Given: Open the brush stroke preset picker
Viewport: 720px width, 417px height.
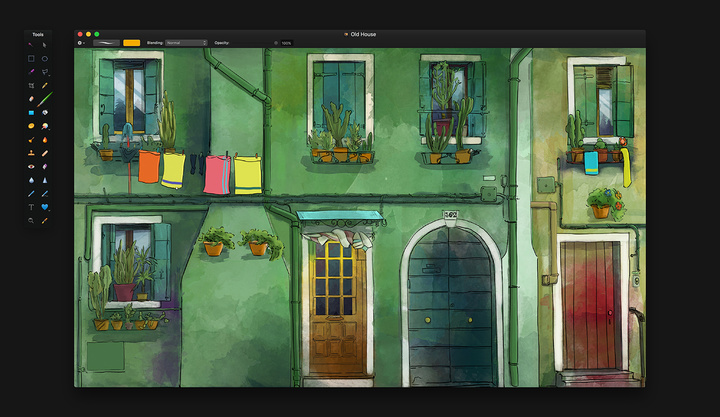Looking at the screenshot, I should pyautogui.click(x=106, y=43).
